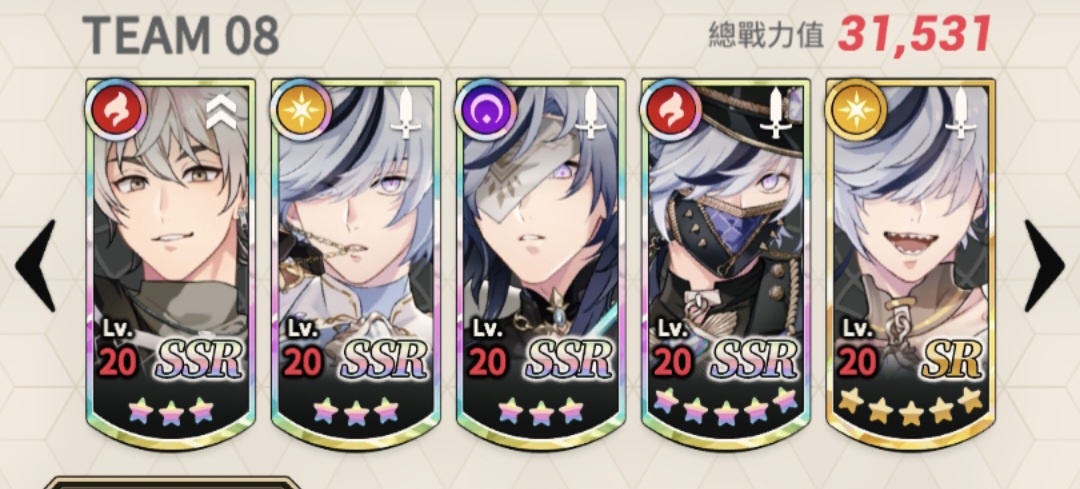
Task: Go to the next team with right arrow
Action: point(1044,265)
